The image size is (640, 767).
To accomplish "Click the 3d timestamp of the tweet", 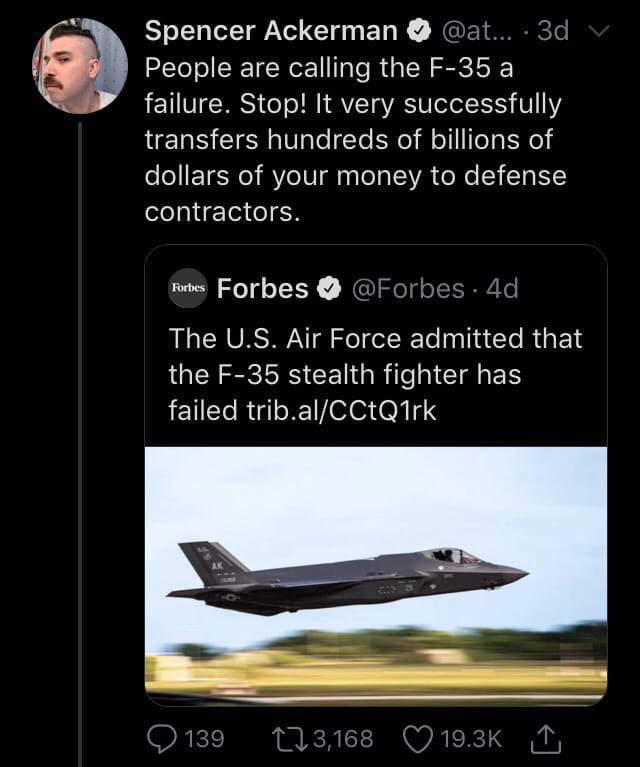I will pos(553,32).
